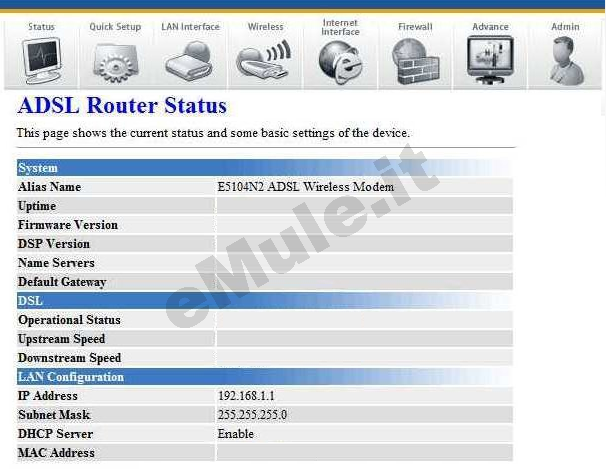Open the Quick Setup gear folder icon
Screen dimensions: 606x470
coord(115,62)
